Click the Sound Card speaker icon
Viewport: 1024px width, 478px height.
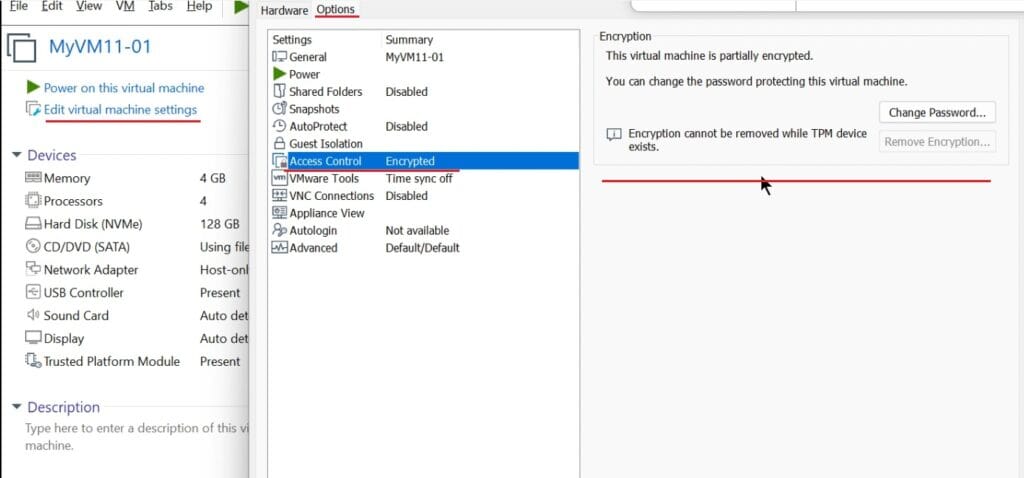click(33, 315)
